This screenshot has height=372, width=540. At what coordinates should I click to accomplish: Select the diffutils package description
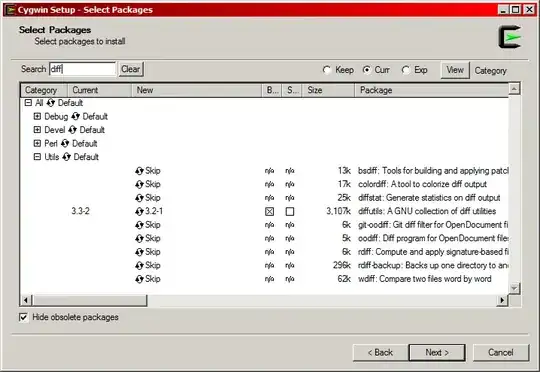427,211
